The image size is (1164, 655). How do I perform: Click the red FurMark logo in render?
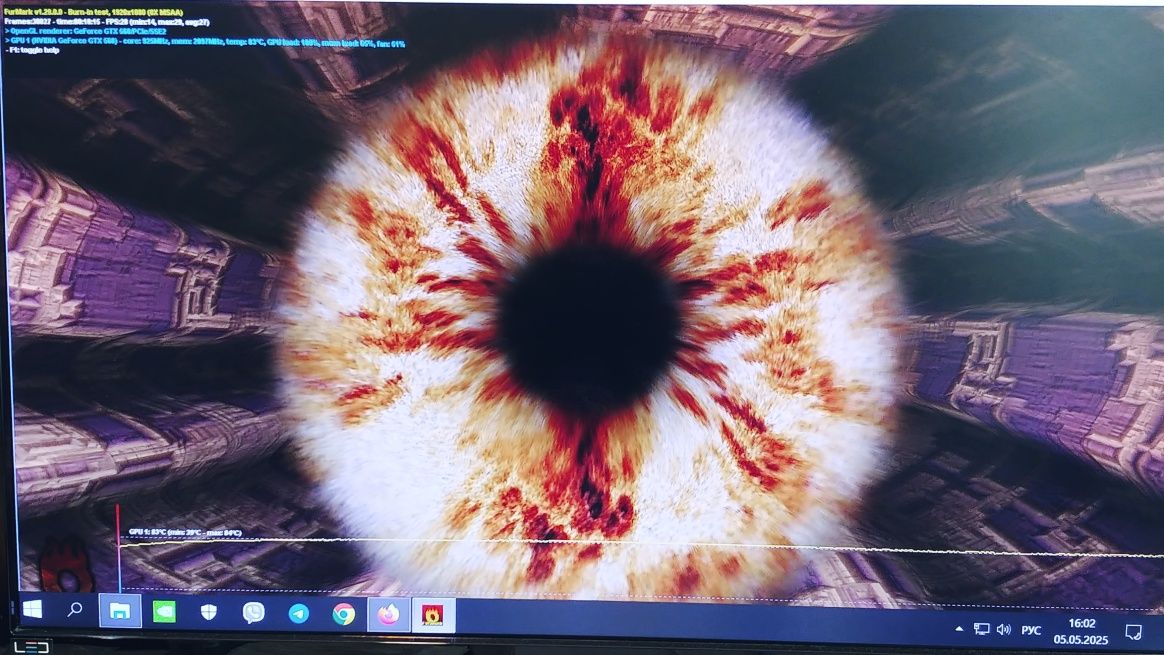click(65, 567)
